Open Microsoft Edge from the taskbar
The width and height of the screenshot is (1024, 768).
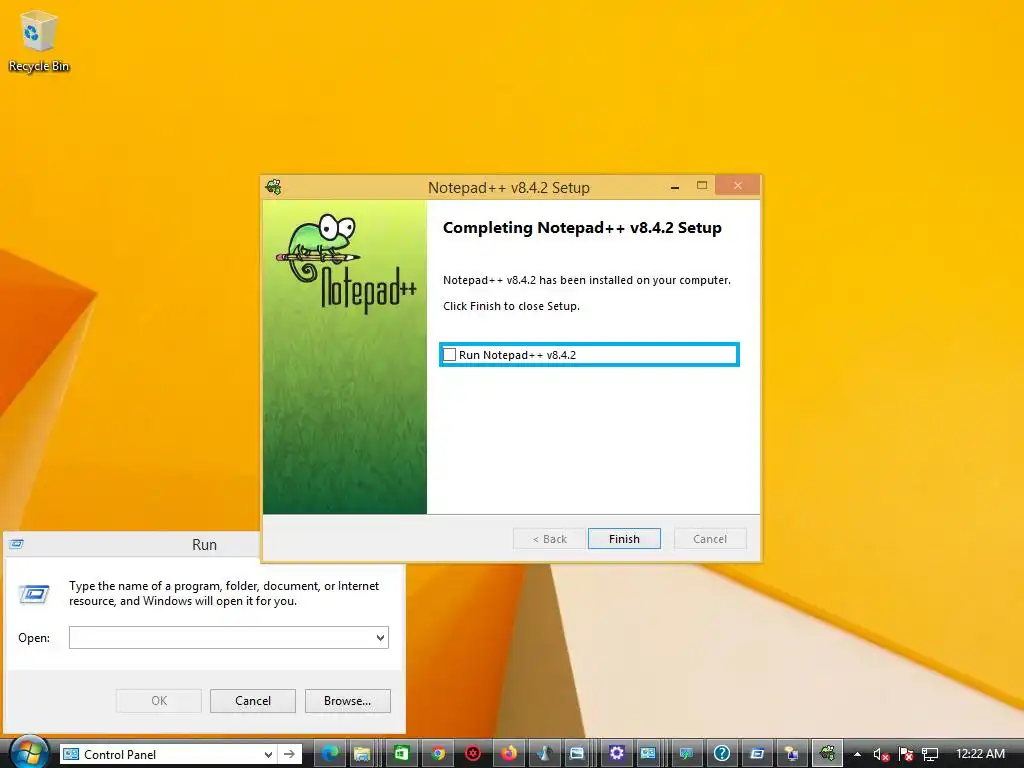[x=330, y=754]
